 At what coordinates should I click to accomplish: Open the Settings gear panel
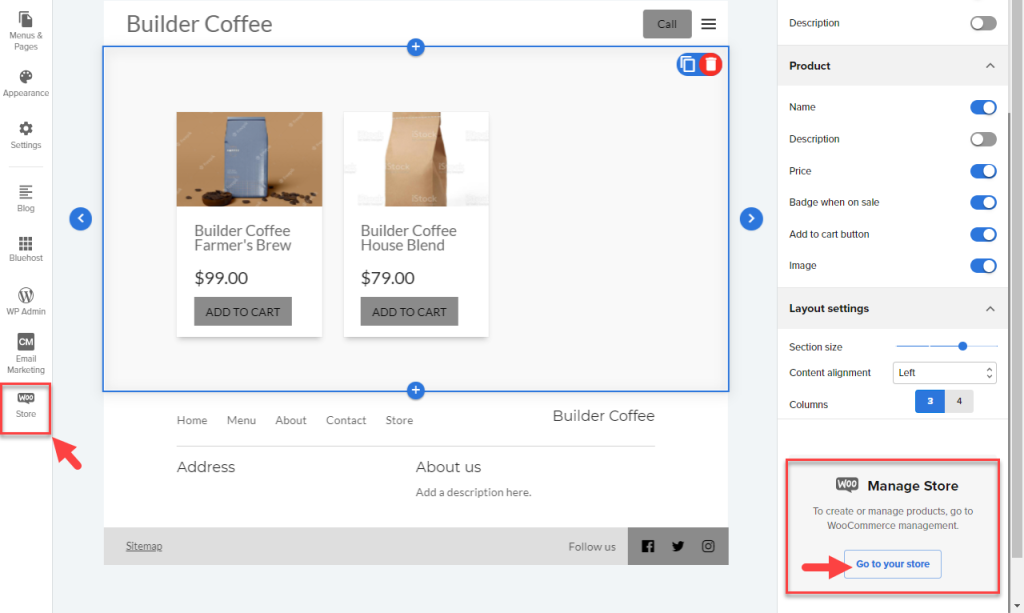tap(25, 135)
